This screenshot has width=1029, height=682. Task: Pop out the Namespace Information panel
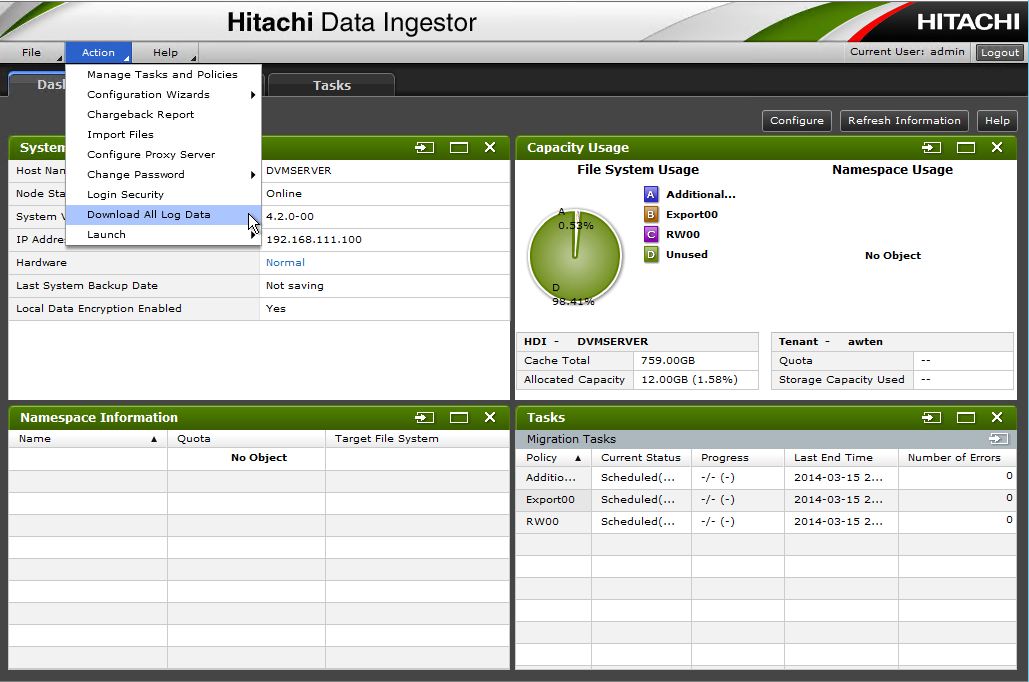click(425, 417)
